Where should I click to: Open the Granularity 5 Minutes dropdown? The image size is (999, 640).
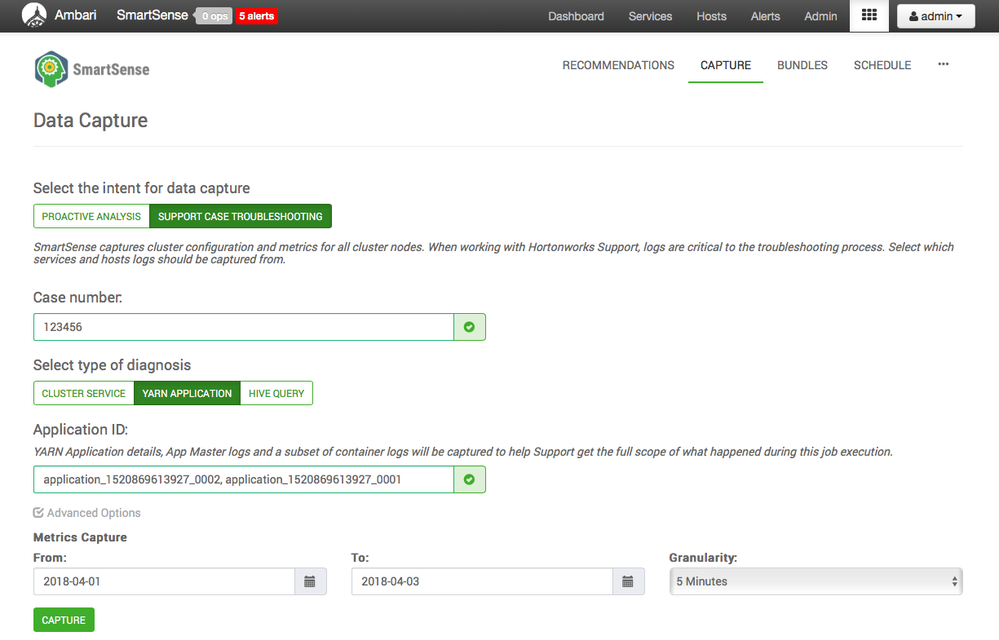coord(816,581)
